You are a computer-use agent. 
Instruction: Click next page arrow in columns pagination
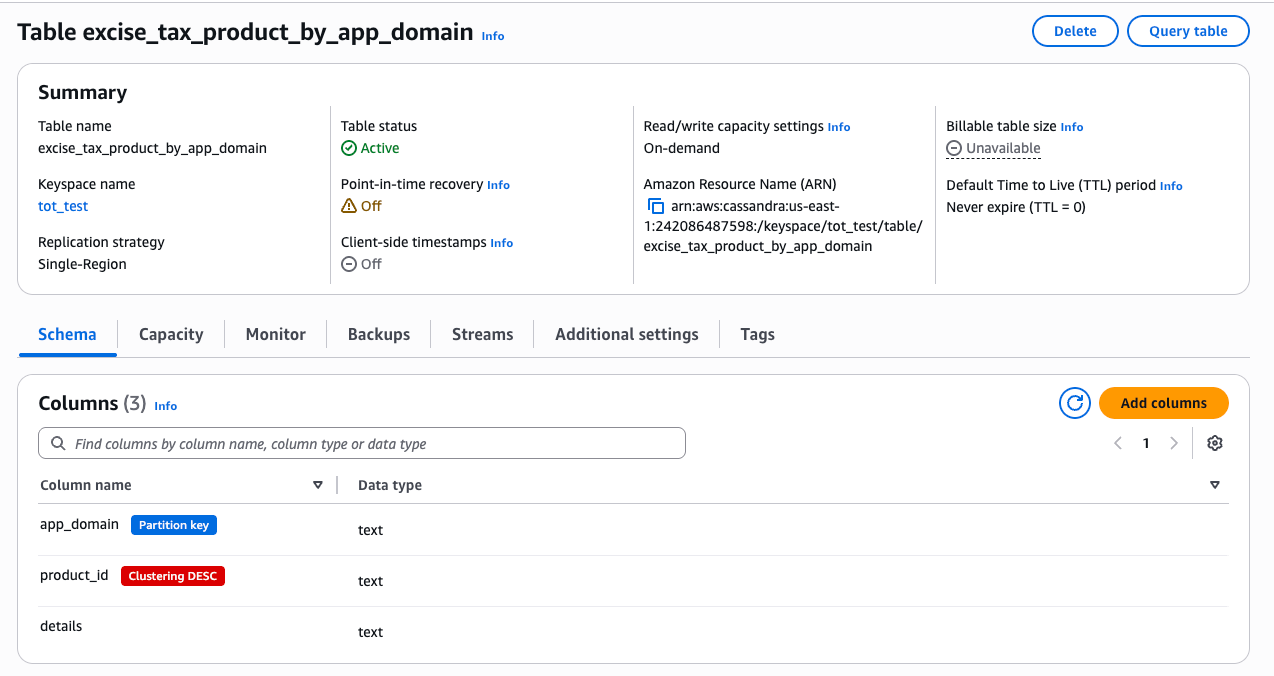click(1174, 443)
